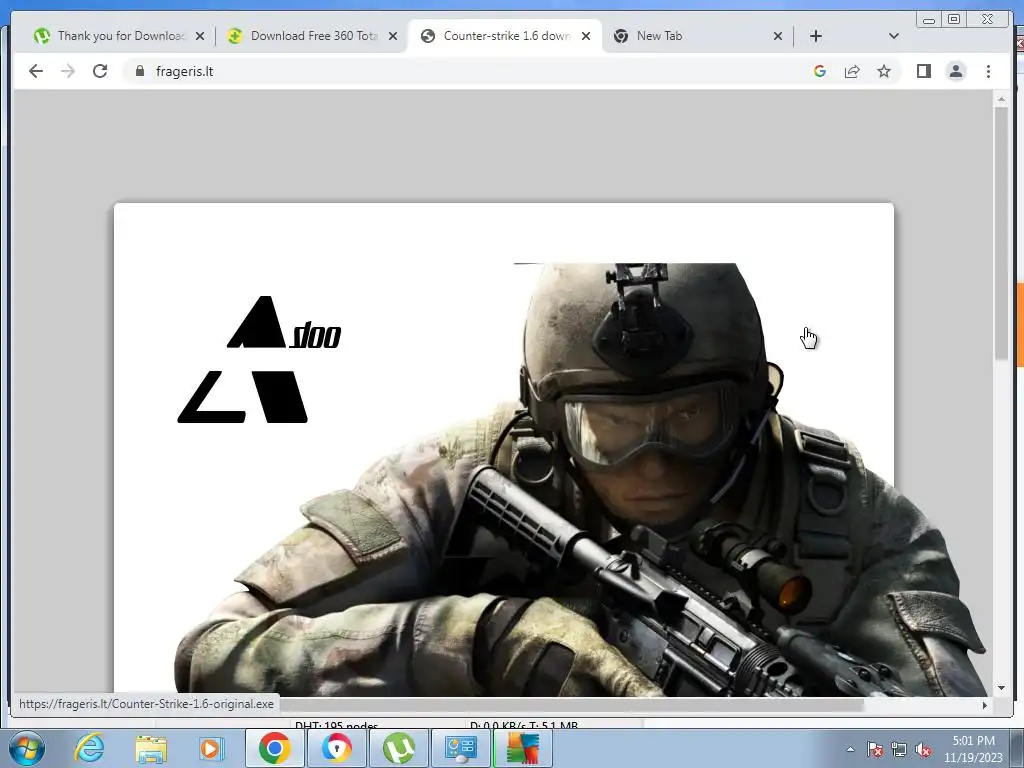1024x768 pixels.
Task: Open the muted volume tray icon
Action: click(x=923, y=750)
